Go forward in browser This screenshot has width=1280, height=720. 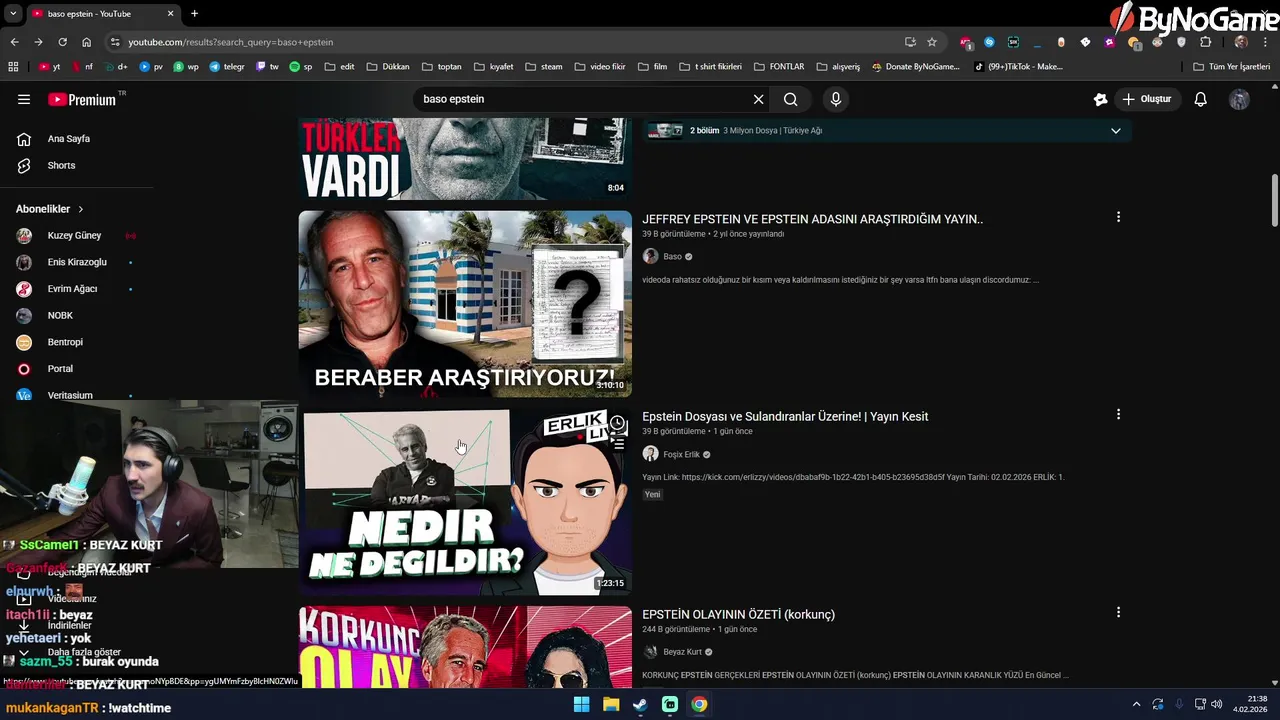tap(38, 42)
